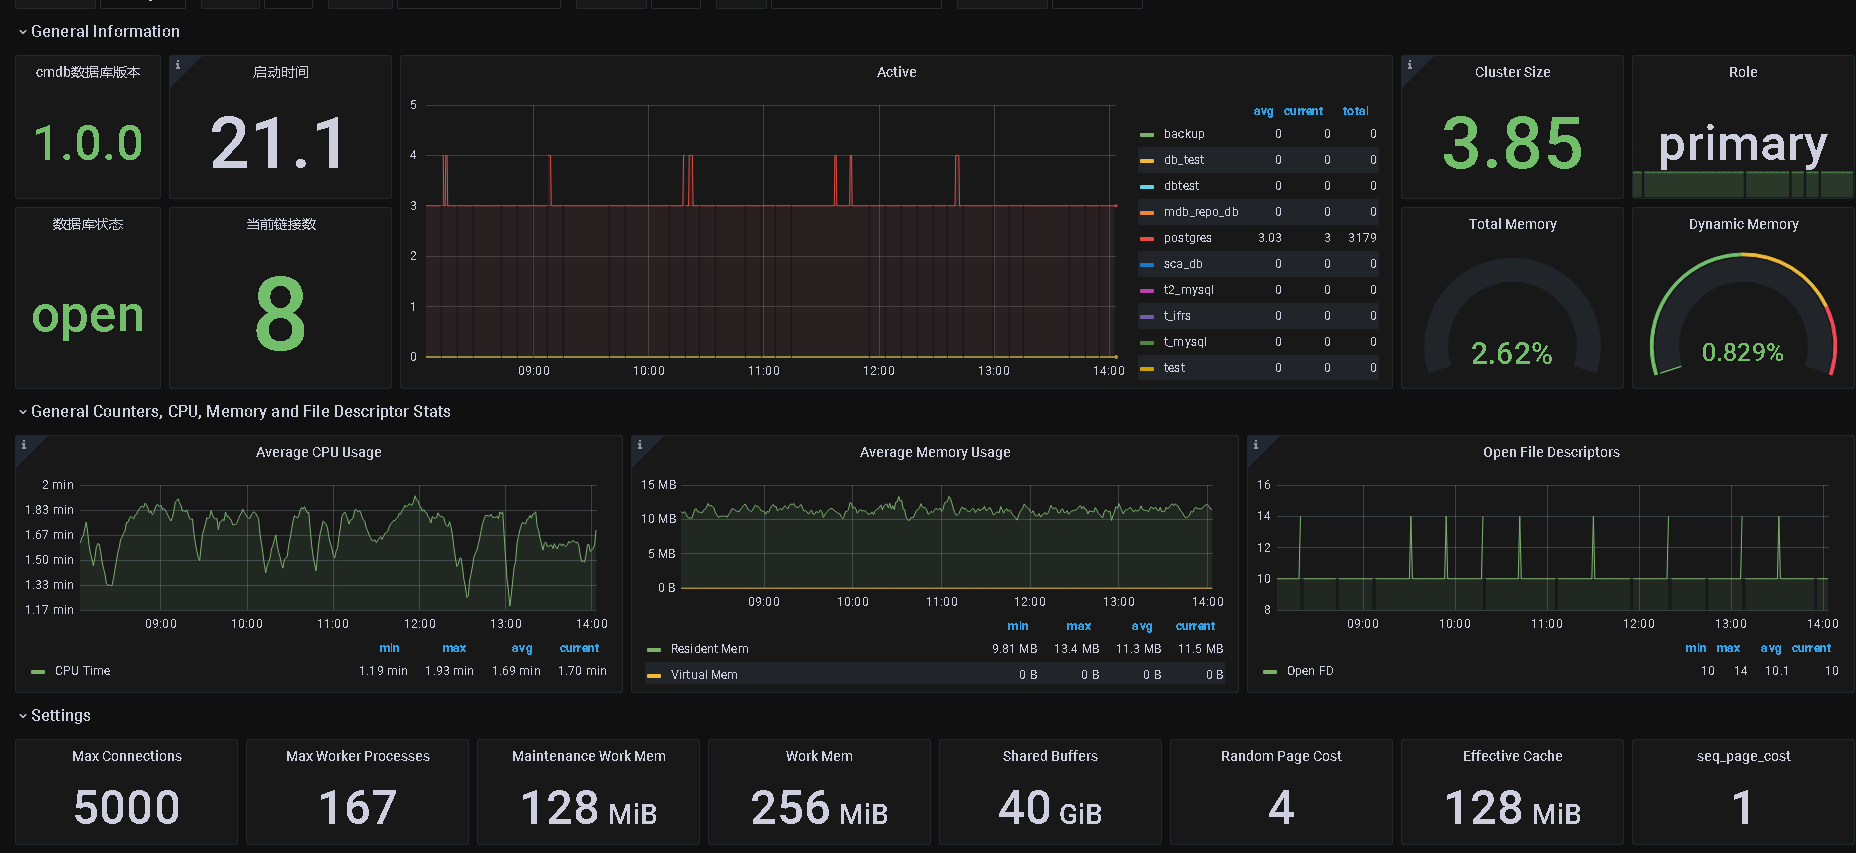Click the 当前链接数 value 8
This screenshot has width=1856, height=853.
tap(280, 314)
